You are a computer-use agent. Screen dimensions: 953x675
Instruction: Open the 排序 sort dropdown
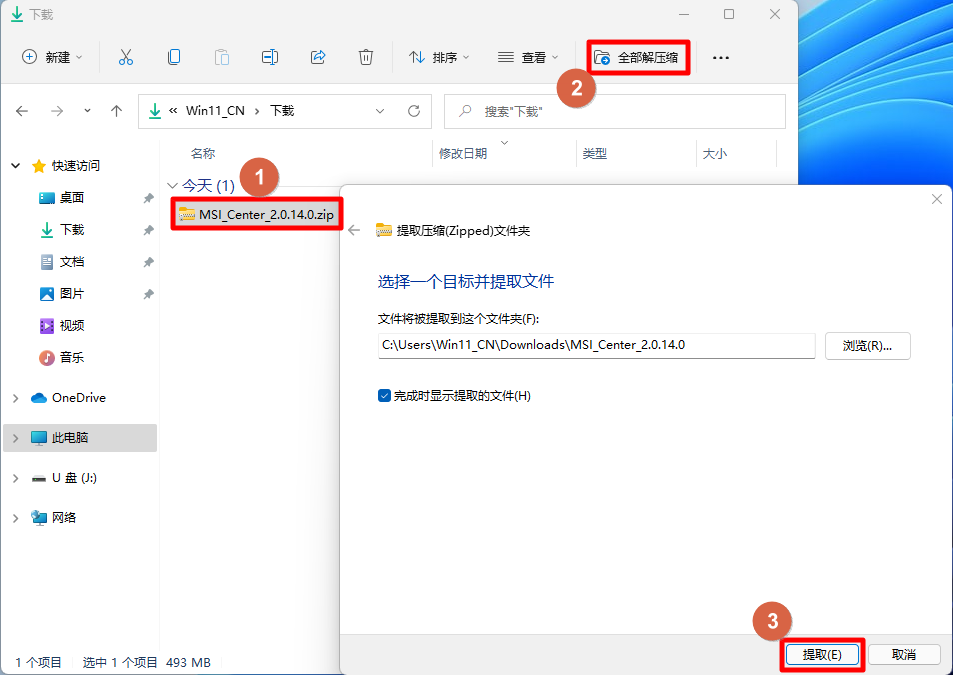point(439,57)
